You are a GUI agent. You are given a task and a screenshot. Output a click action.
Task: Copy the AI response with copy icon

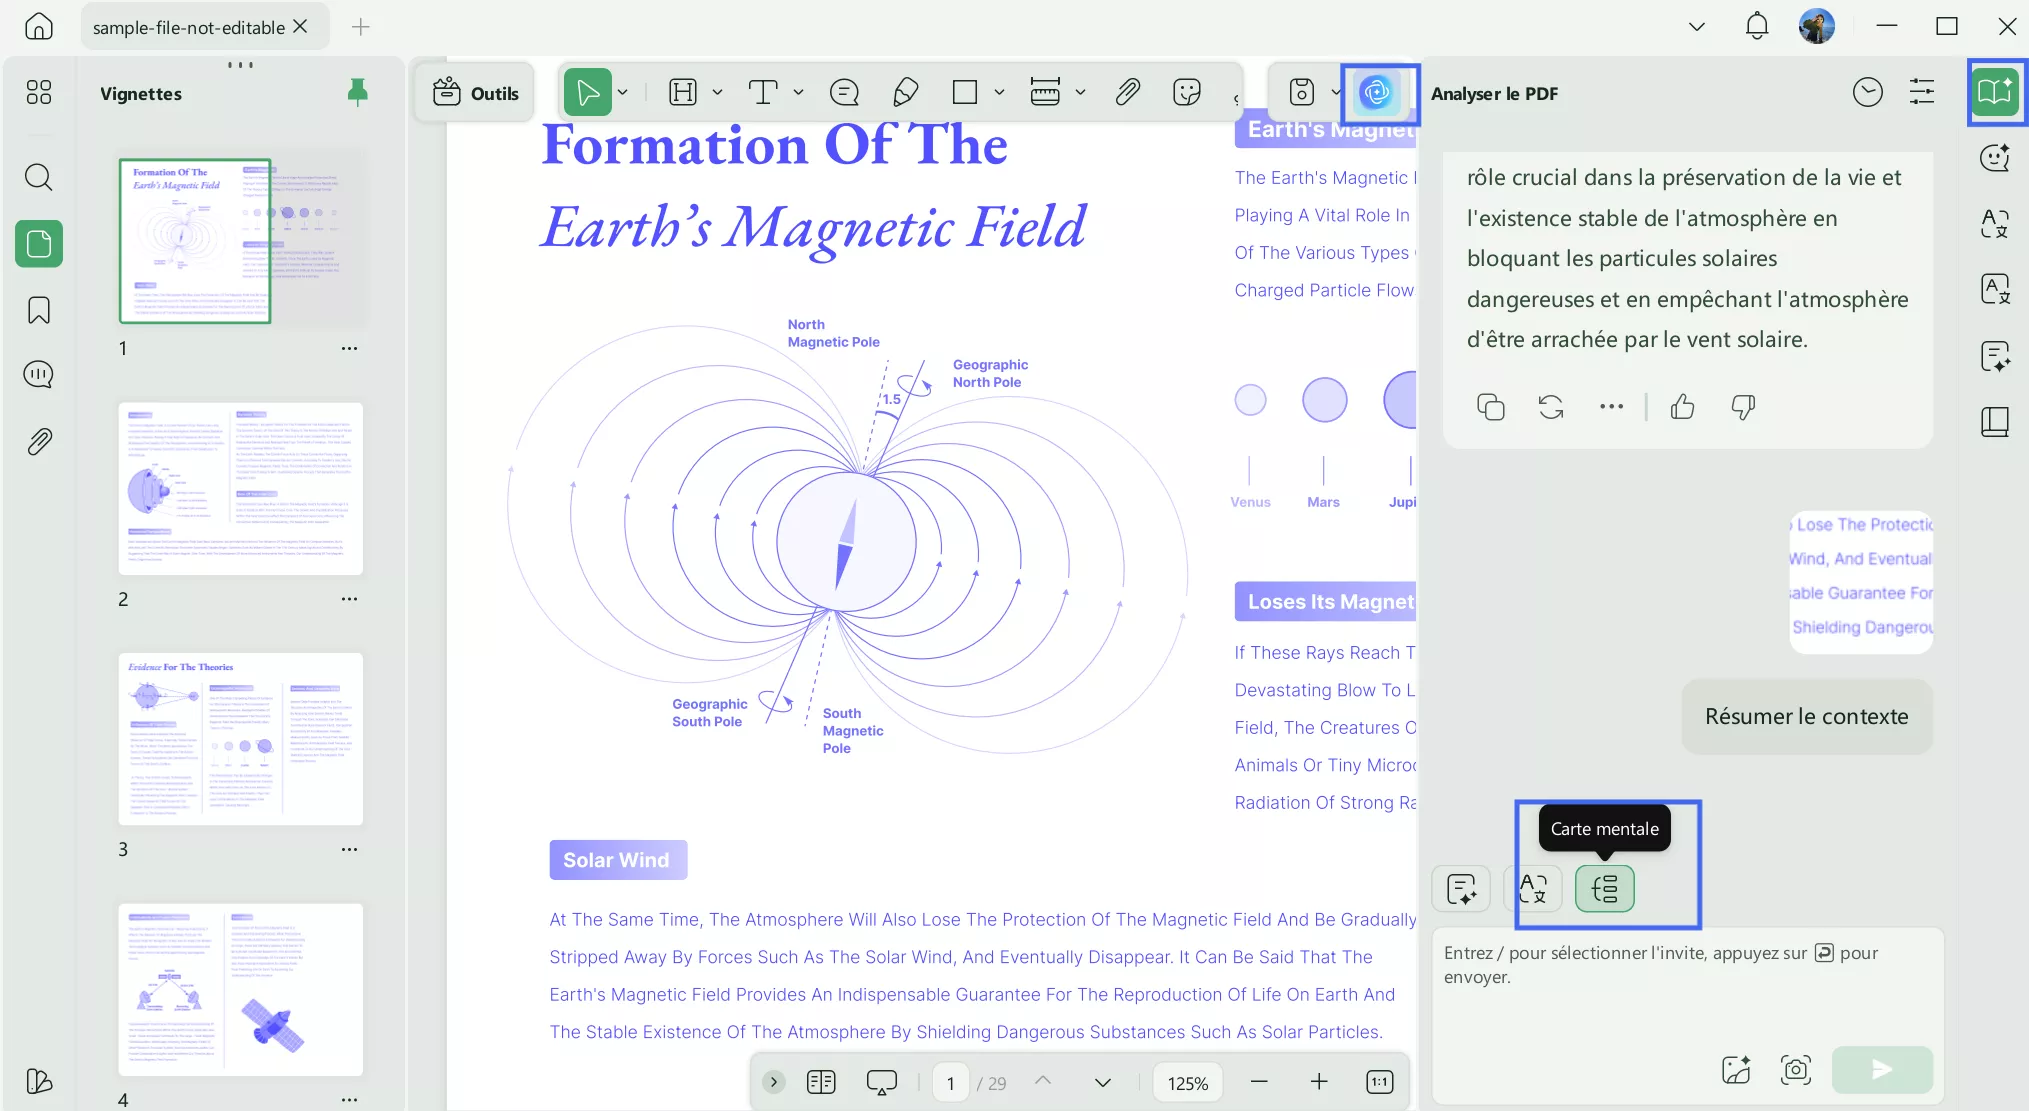(1490, 407)
